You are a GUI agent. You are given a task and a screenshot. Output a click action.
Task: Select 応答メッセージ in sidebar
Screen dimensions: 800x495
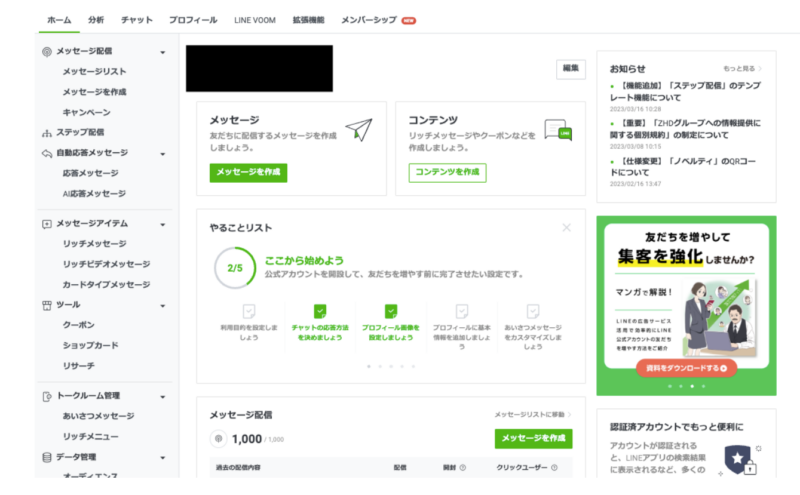90,173
